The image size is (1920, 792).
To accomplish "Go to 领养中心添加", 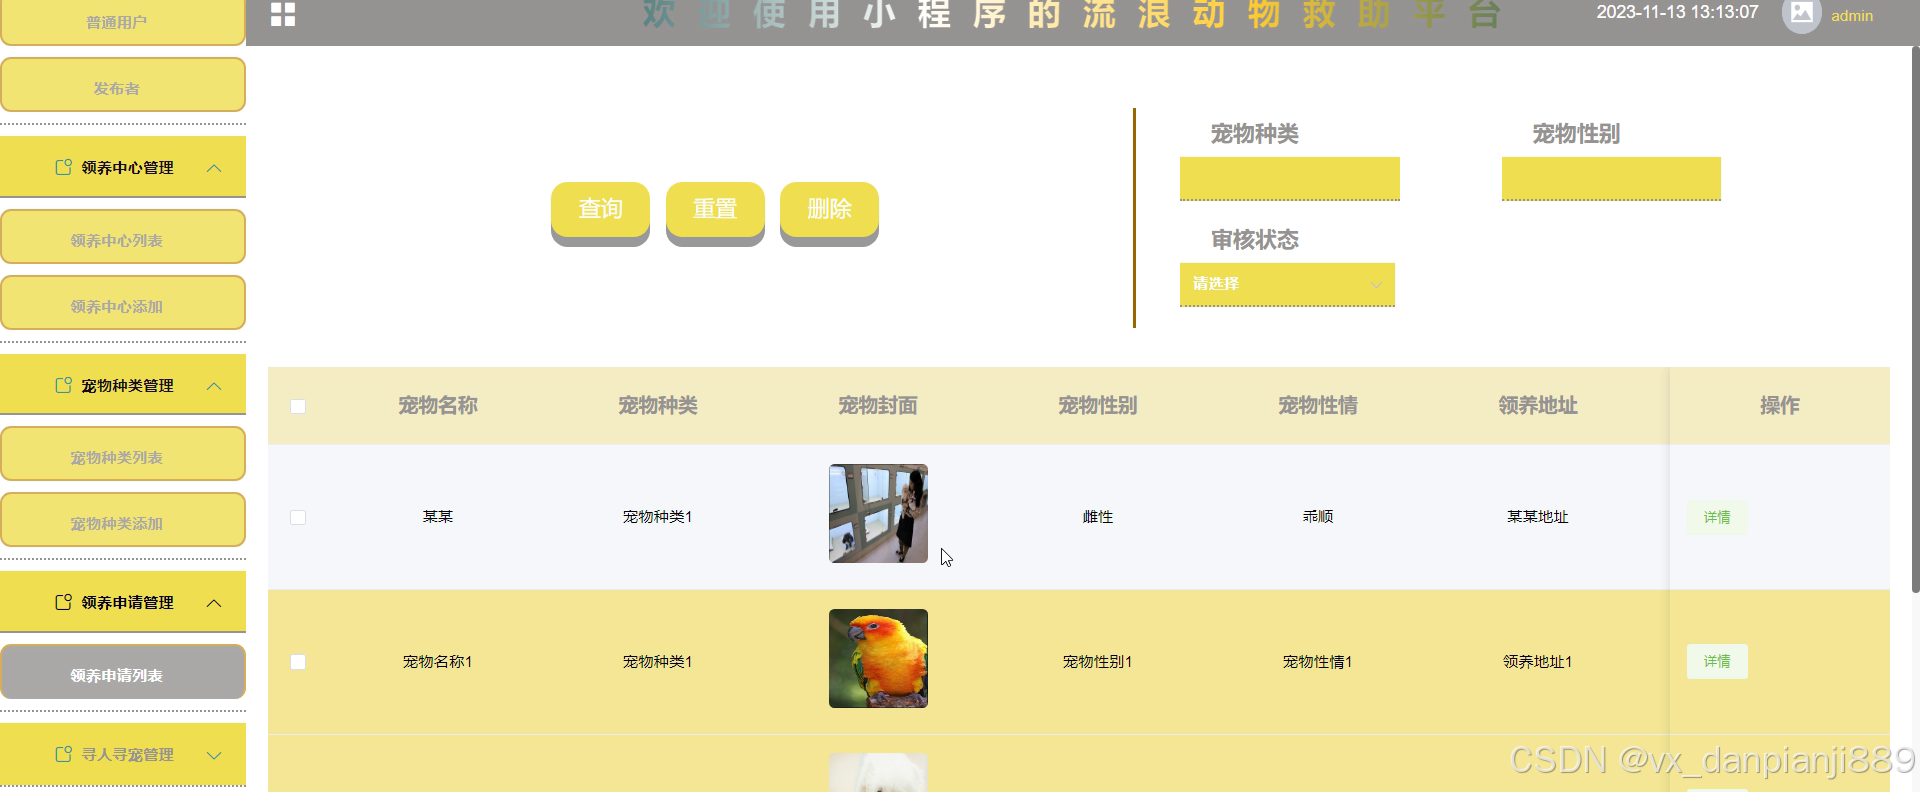I will pos(123,303).
